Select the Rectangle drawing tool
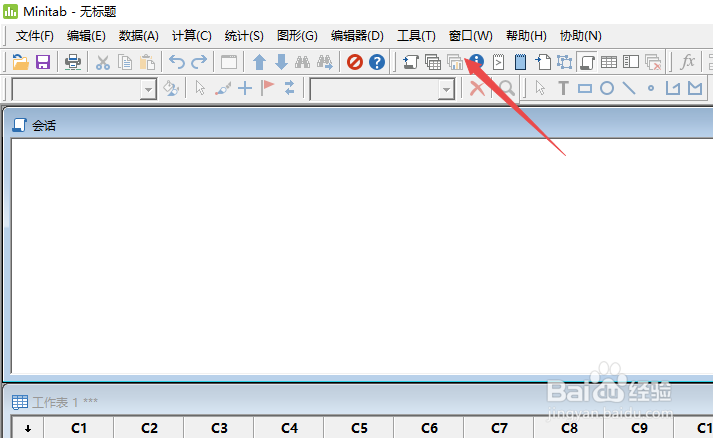This screenshot has width=713, height=438. (585, 88)
